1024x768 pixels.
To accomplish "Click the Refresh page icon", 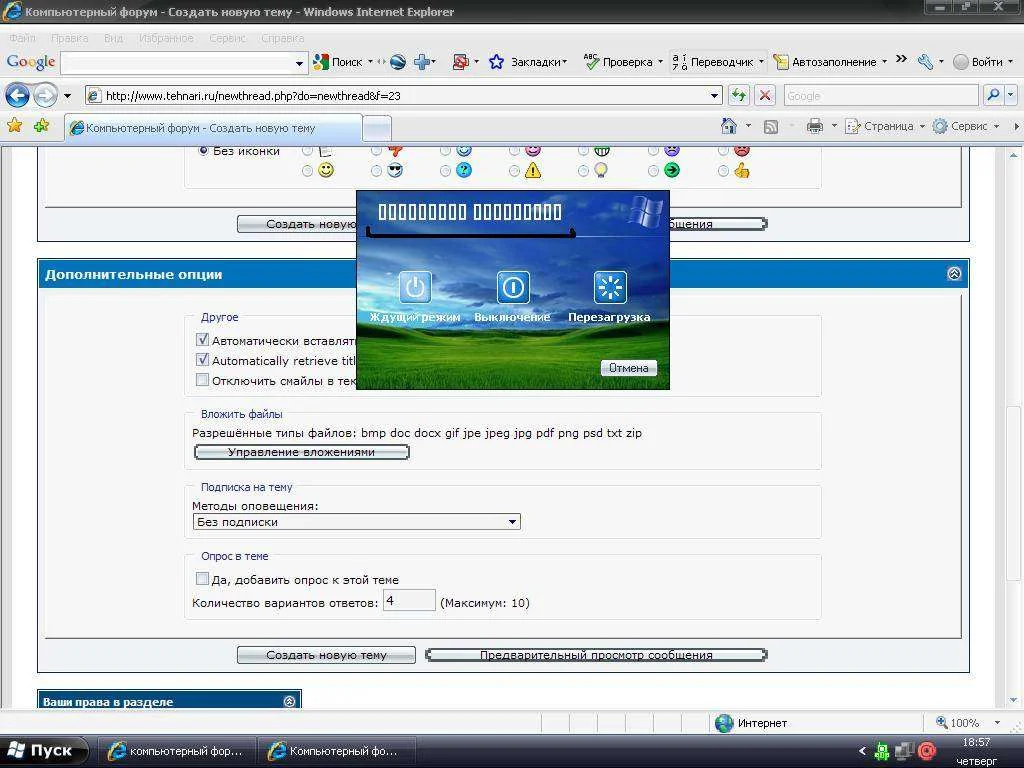I will 739,96.
